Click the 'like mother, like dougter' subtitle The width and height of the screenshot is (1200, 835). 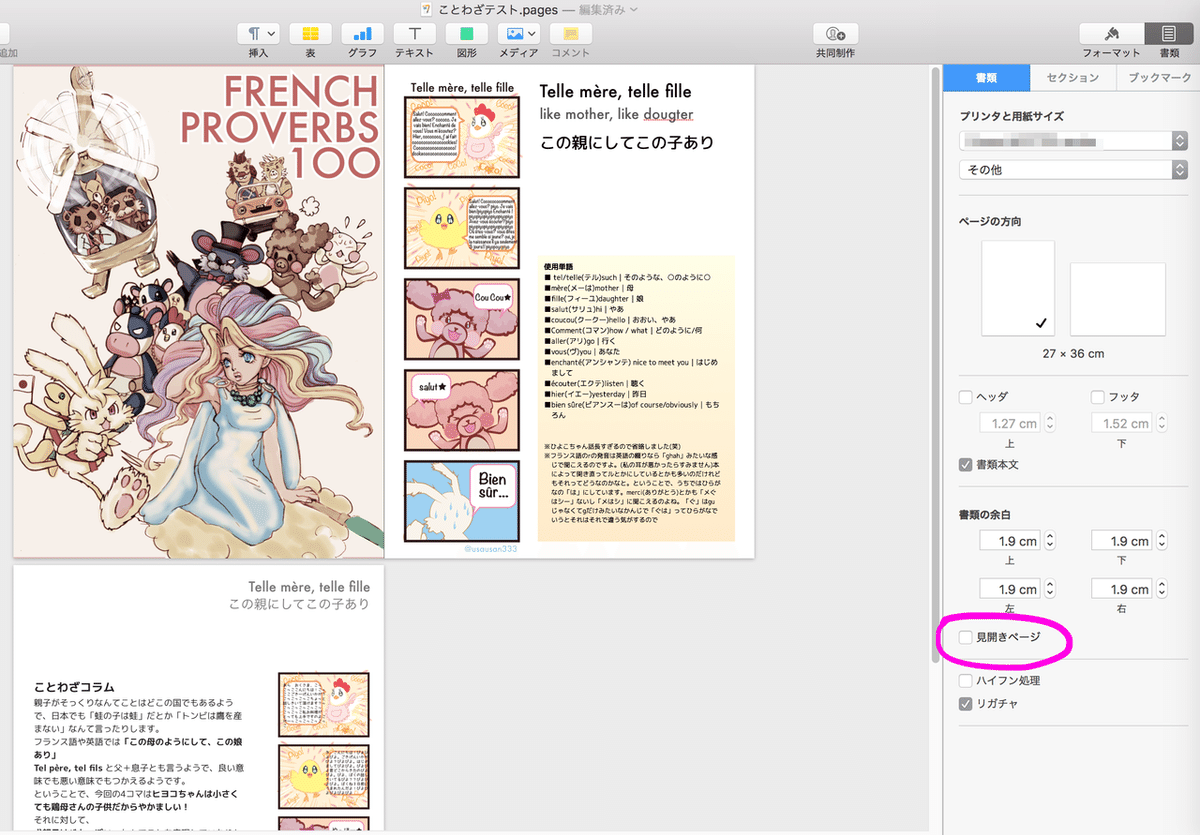pyautogui.click(x=615, y=114)
